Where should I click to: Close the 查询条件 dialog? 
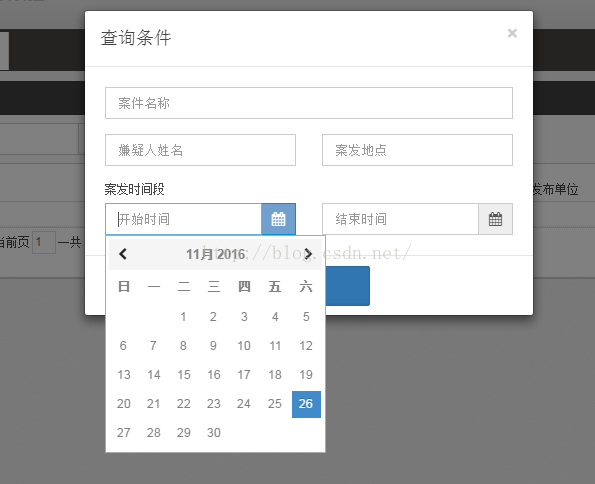click(x=512, y=33)
